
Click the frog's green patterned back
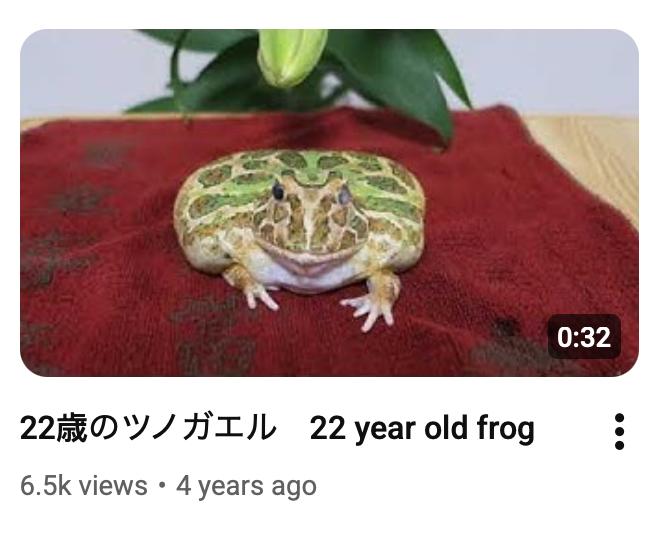[x=305, y=169]
